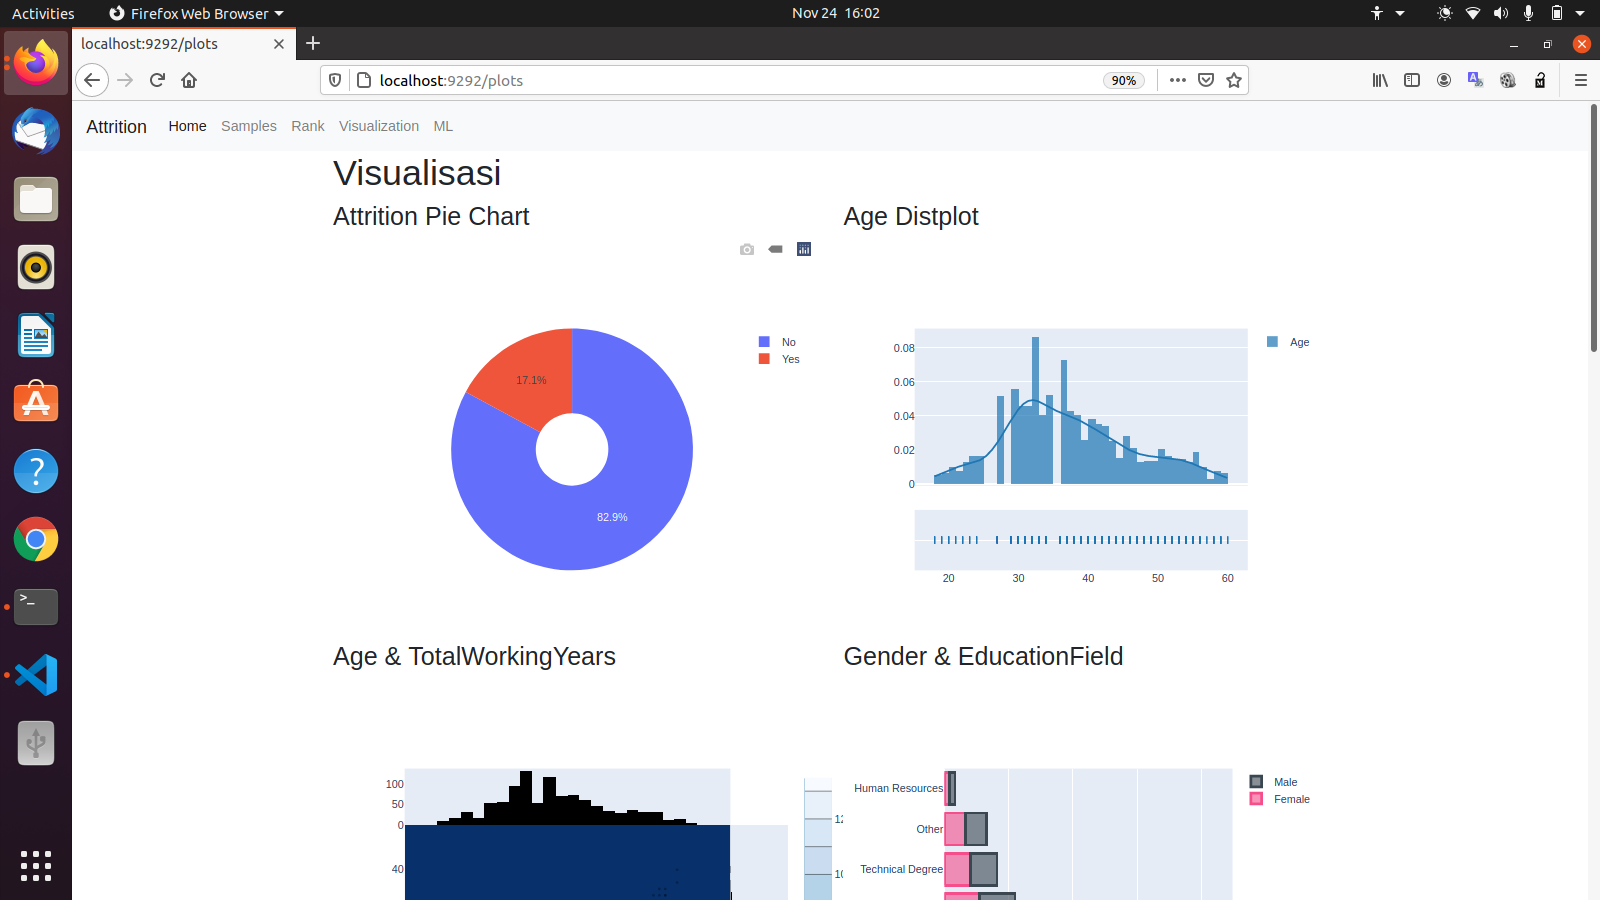Open Ubuntu Software from the dock
Viewport: 1600px width, 900px height.
pyautogui.click(x=36, y=403)
